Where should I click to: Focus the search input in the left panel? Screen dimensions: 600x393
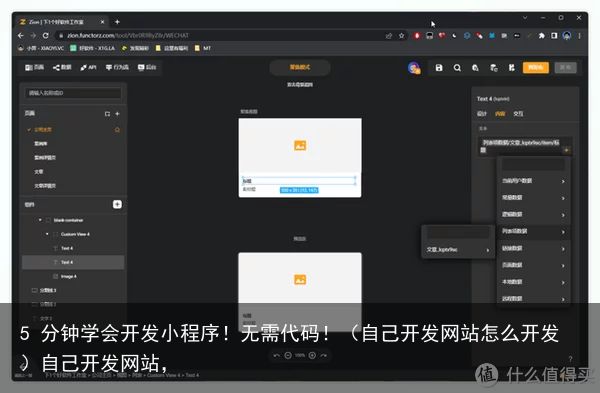tap(73, 93)
